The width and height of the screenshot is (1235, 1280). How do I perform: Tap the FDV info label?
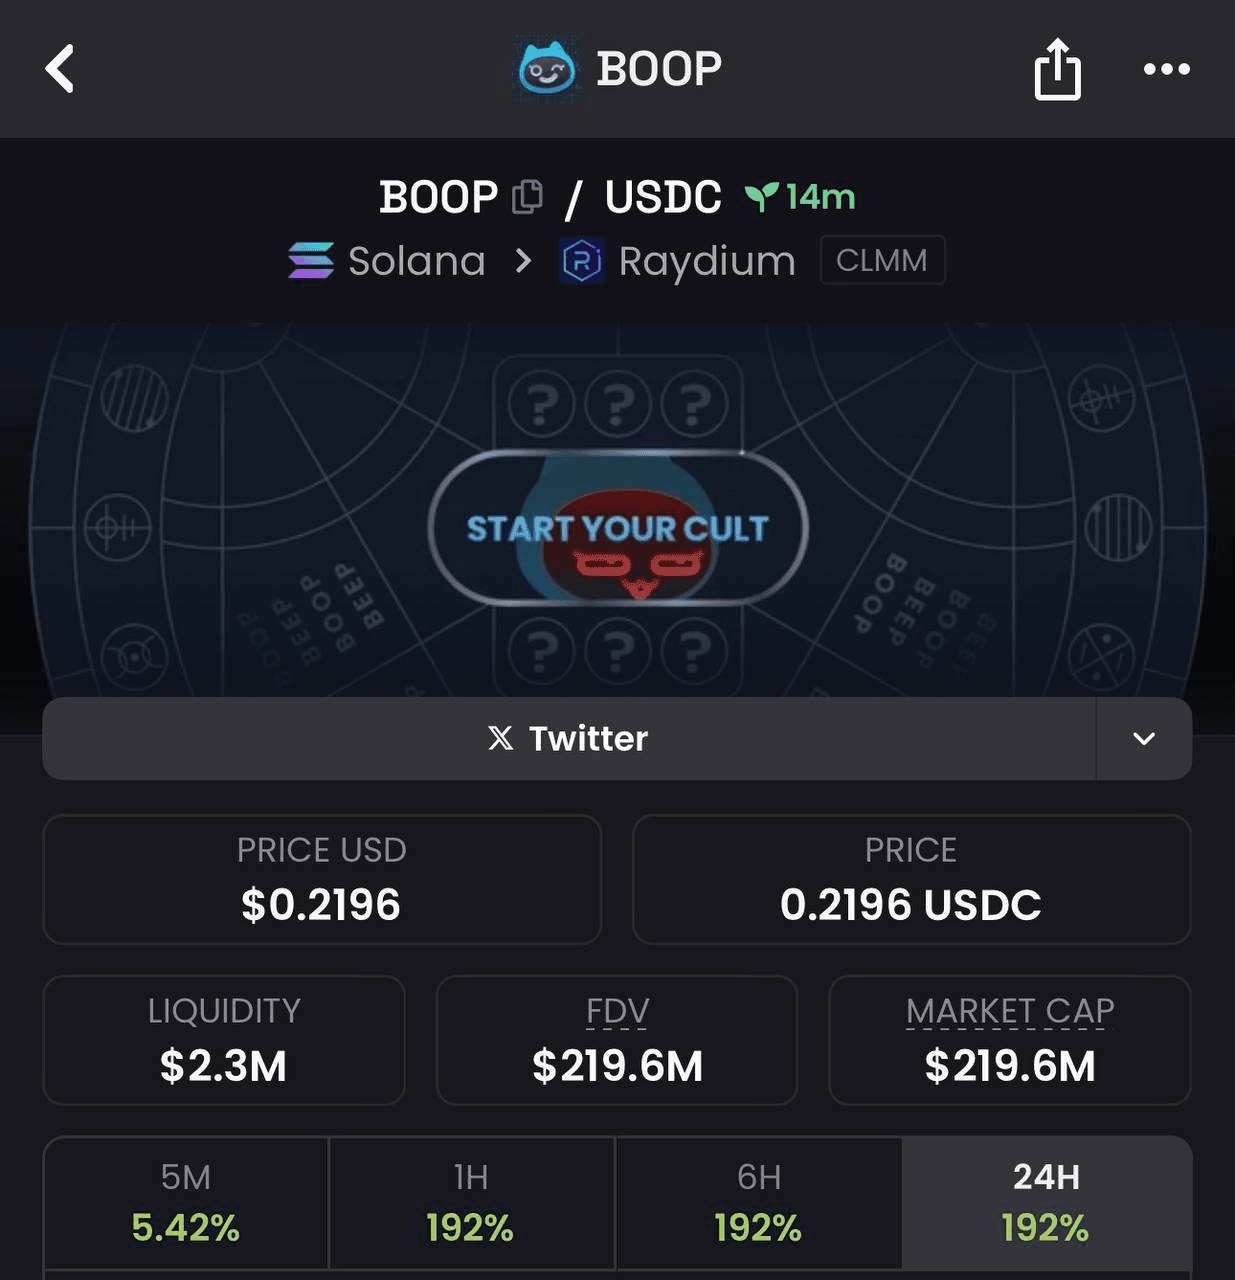617,1011
